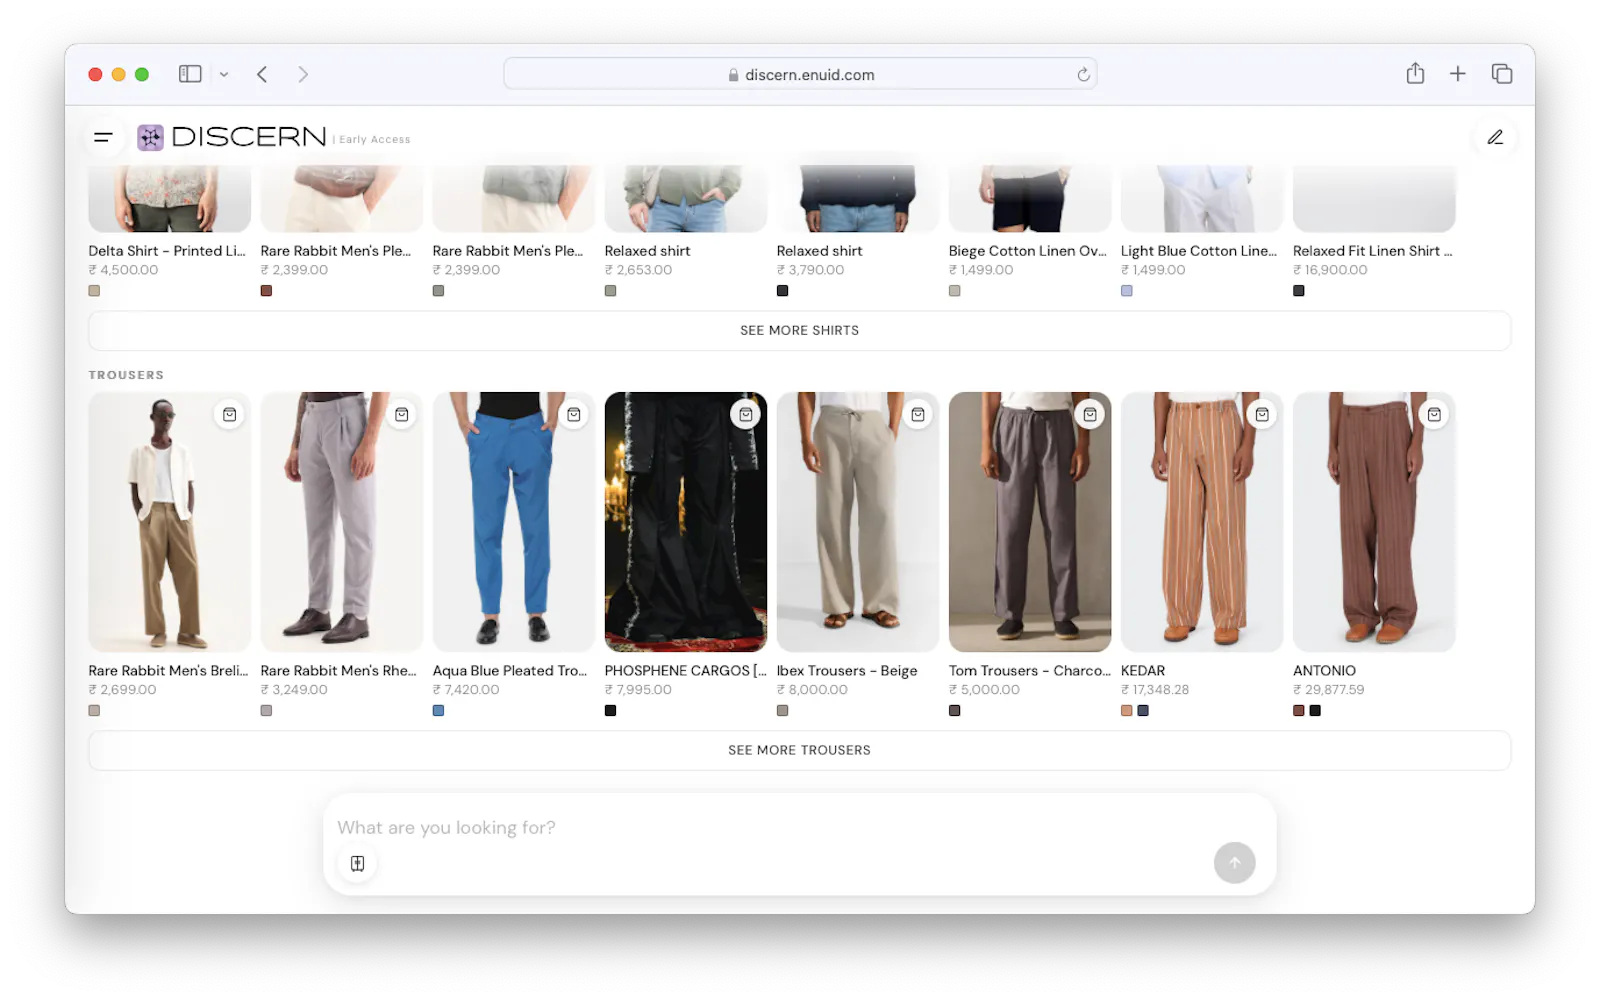This screenshot has width=1600, height=1000.
Task: Open the Light Blue Cotton Line... title
Action: click(x=1199, y=251)
